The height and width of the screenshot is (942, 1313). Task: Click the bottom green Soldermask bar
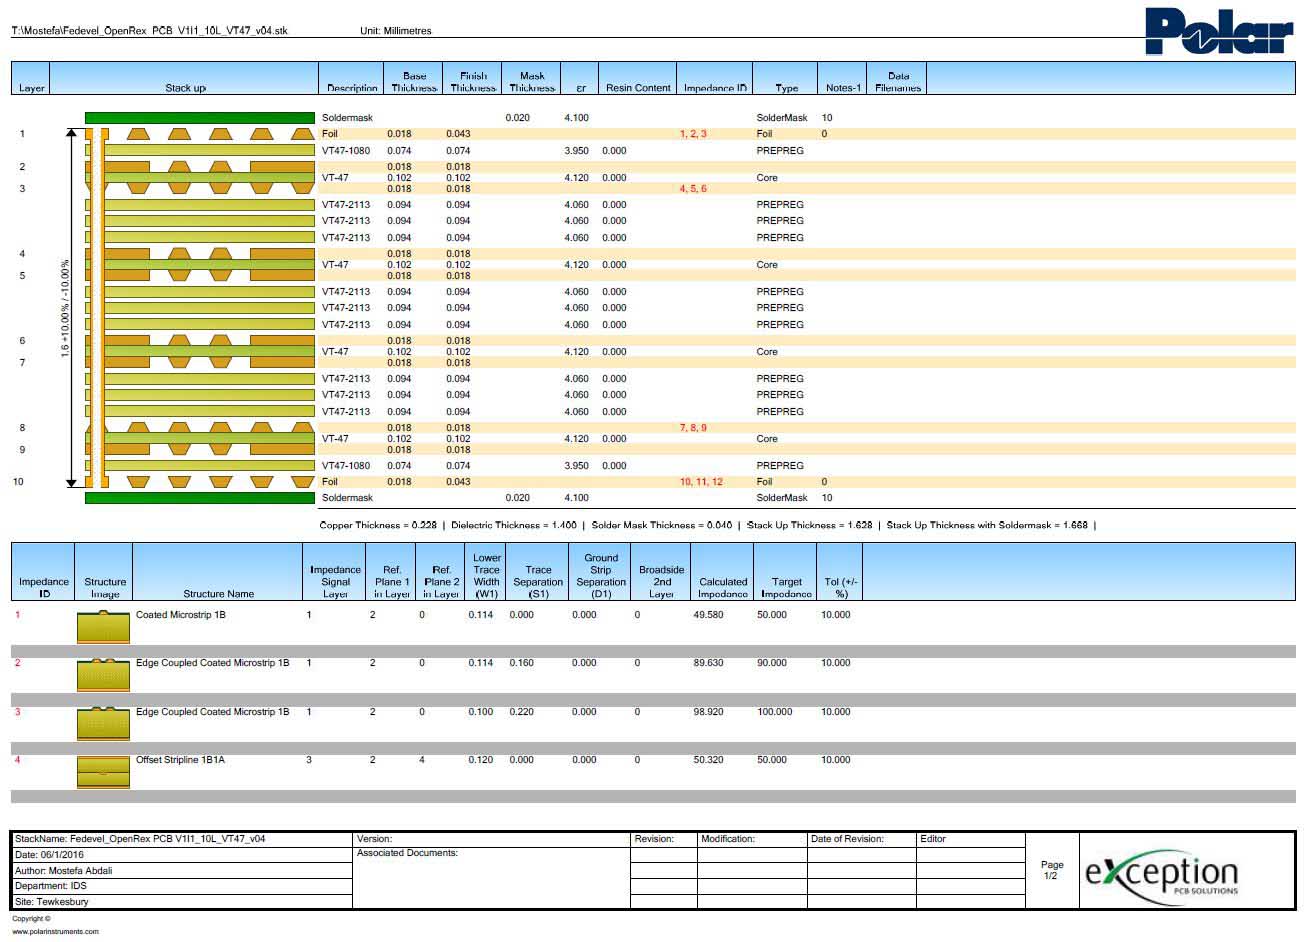pos(200,498)
